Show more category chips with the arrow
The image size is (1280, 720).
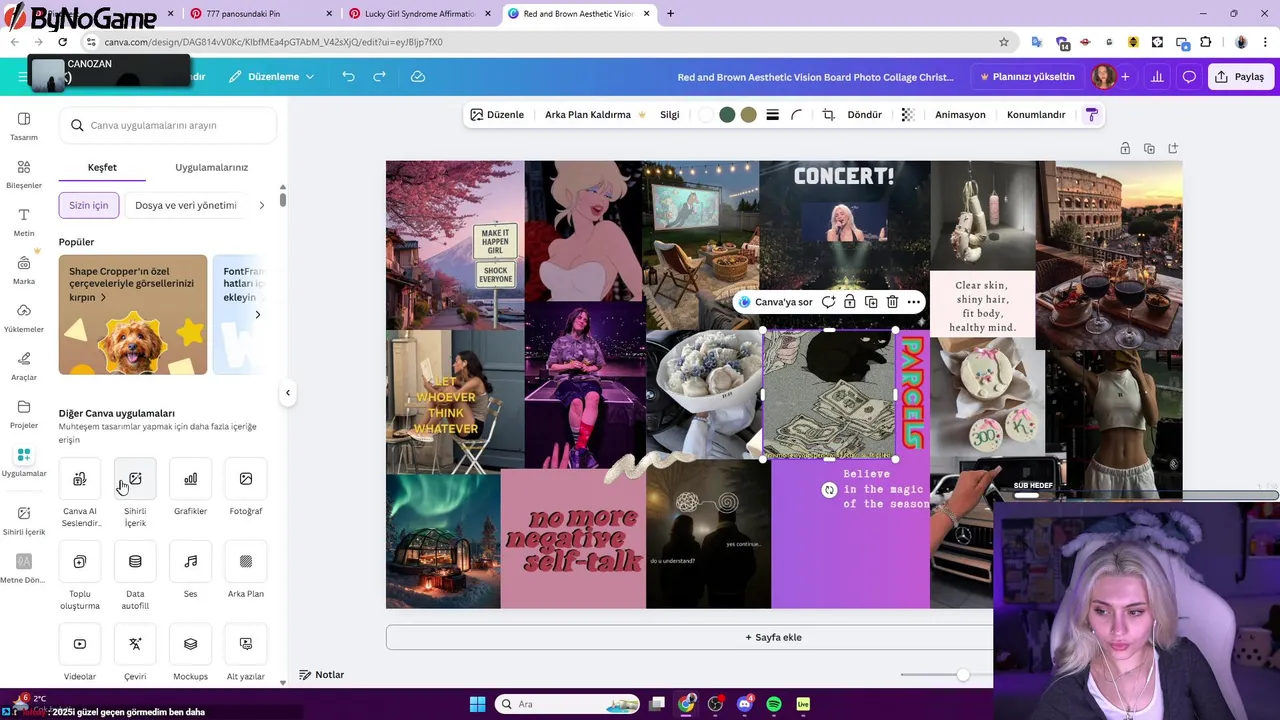coord(262,205)
